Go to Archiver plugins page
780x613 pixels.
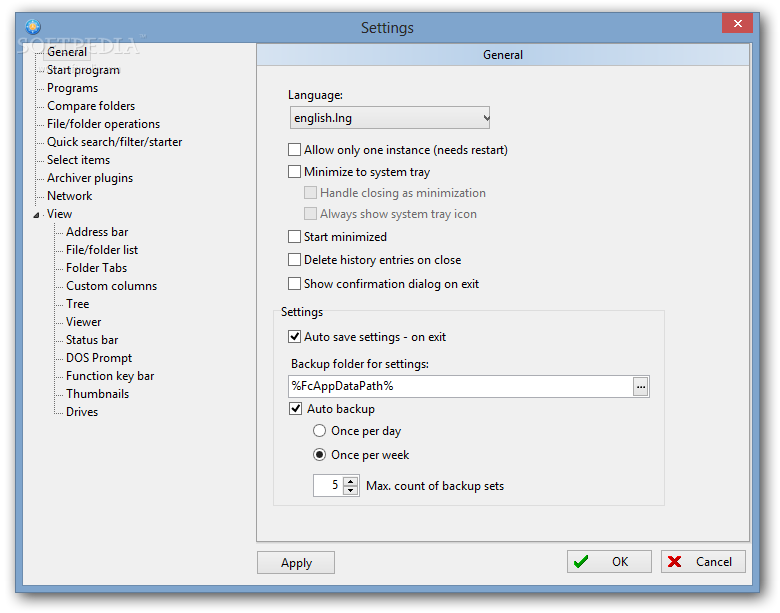(x=90, y=178)
